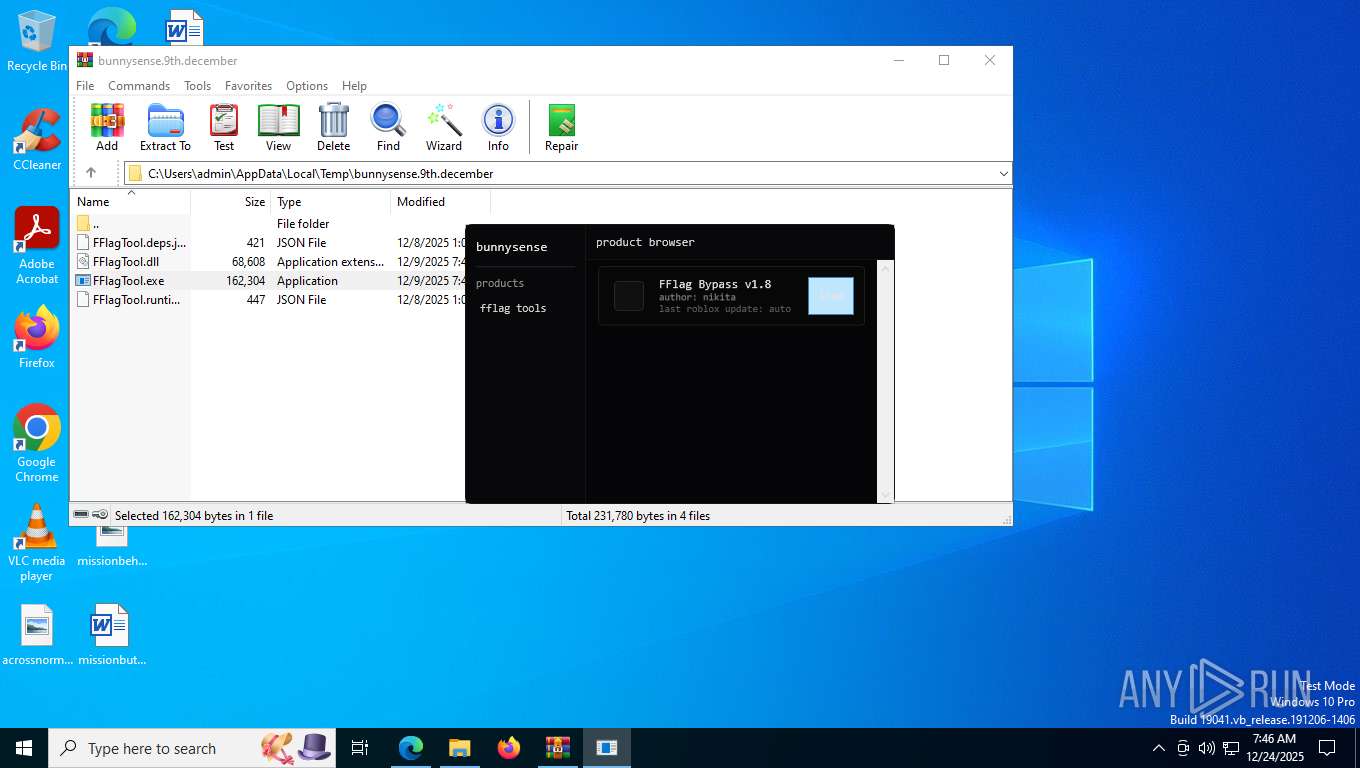The width and height of the screenshot is (1360, 768).
Task: Select FFlagTool.dll file row
Action: (268, 261)
